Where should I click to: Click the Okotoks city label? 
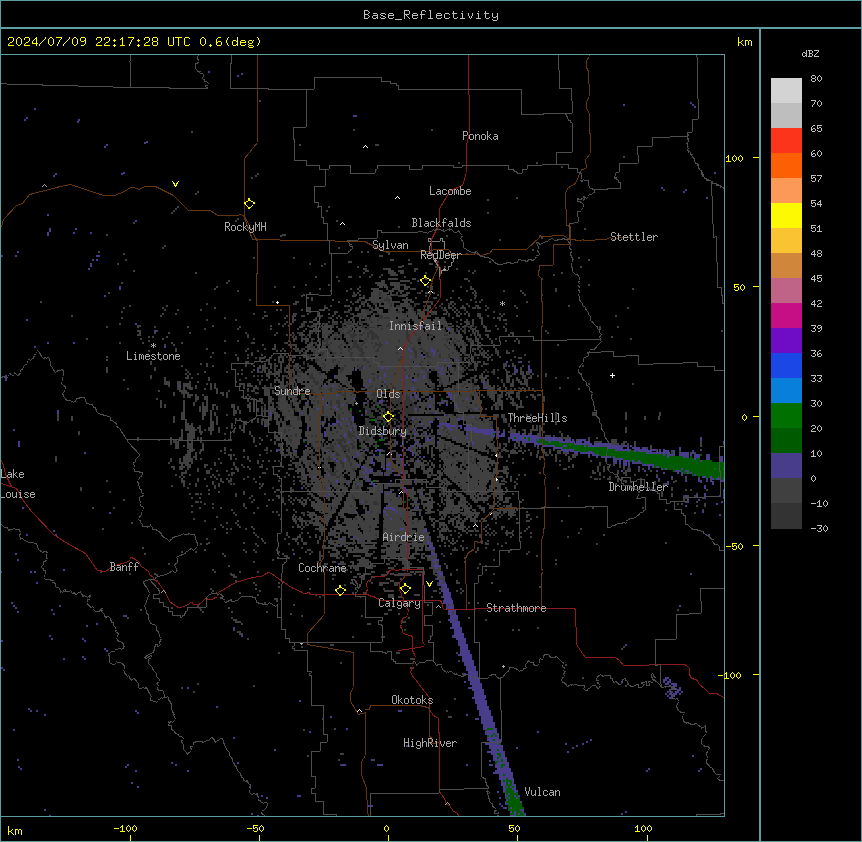(412, 700)
